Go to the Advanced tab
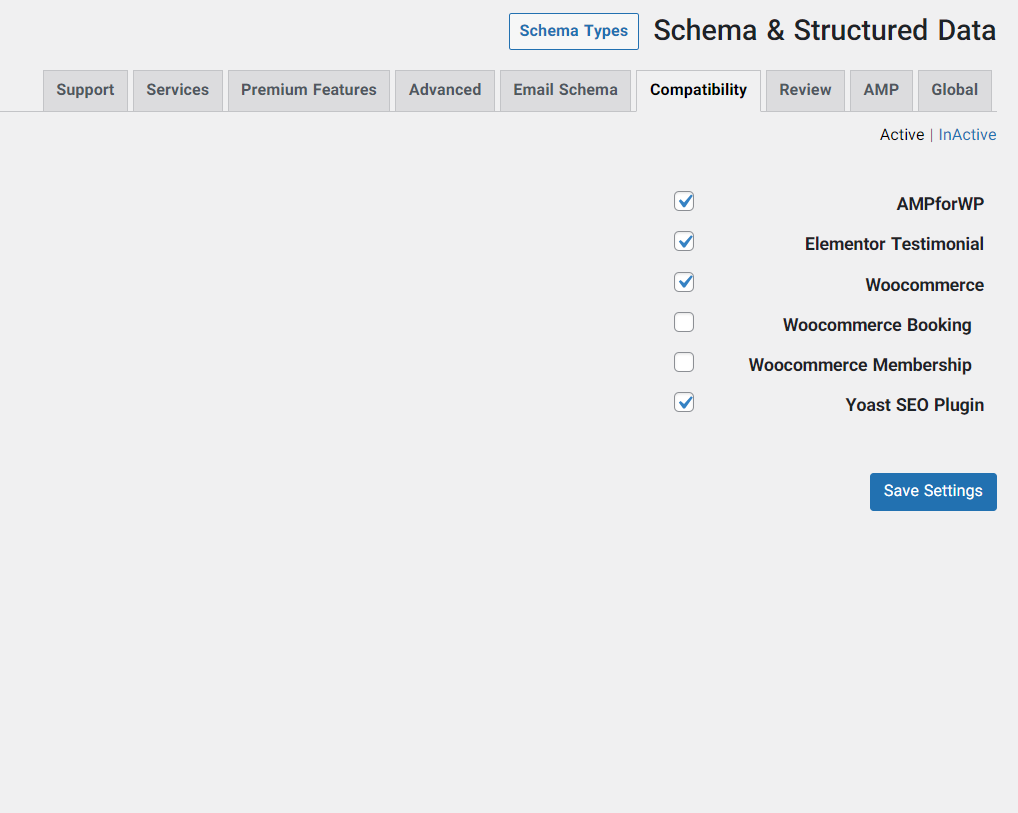Screen dimensions: 1018x813 coord(444,90)
